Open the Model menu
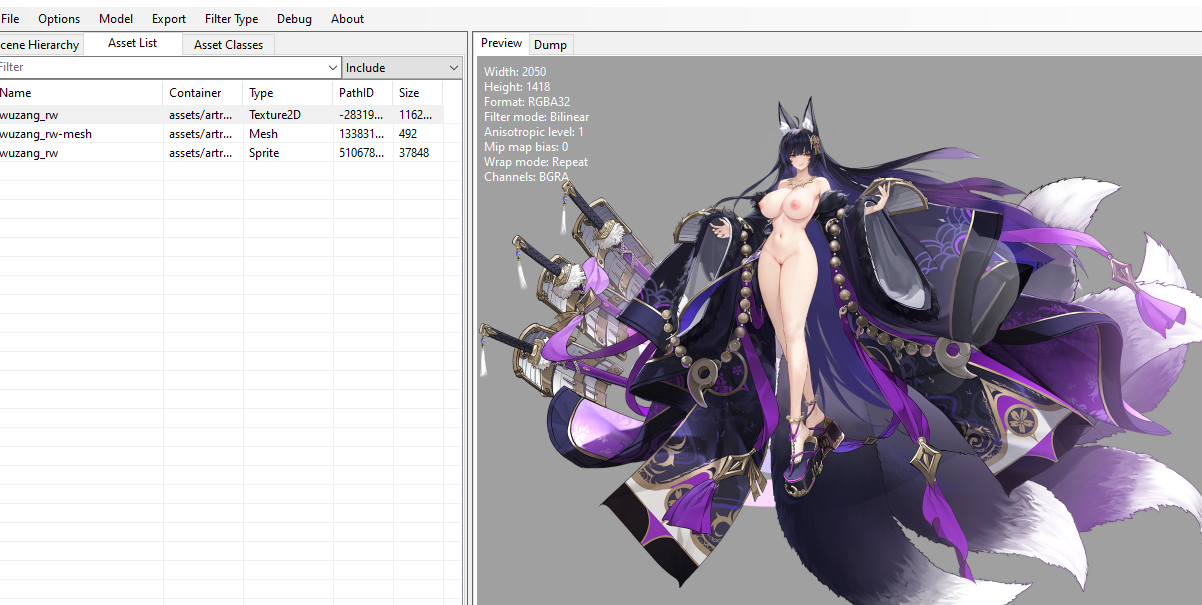 [116, 19]
